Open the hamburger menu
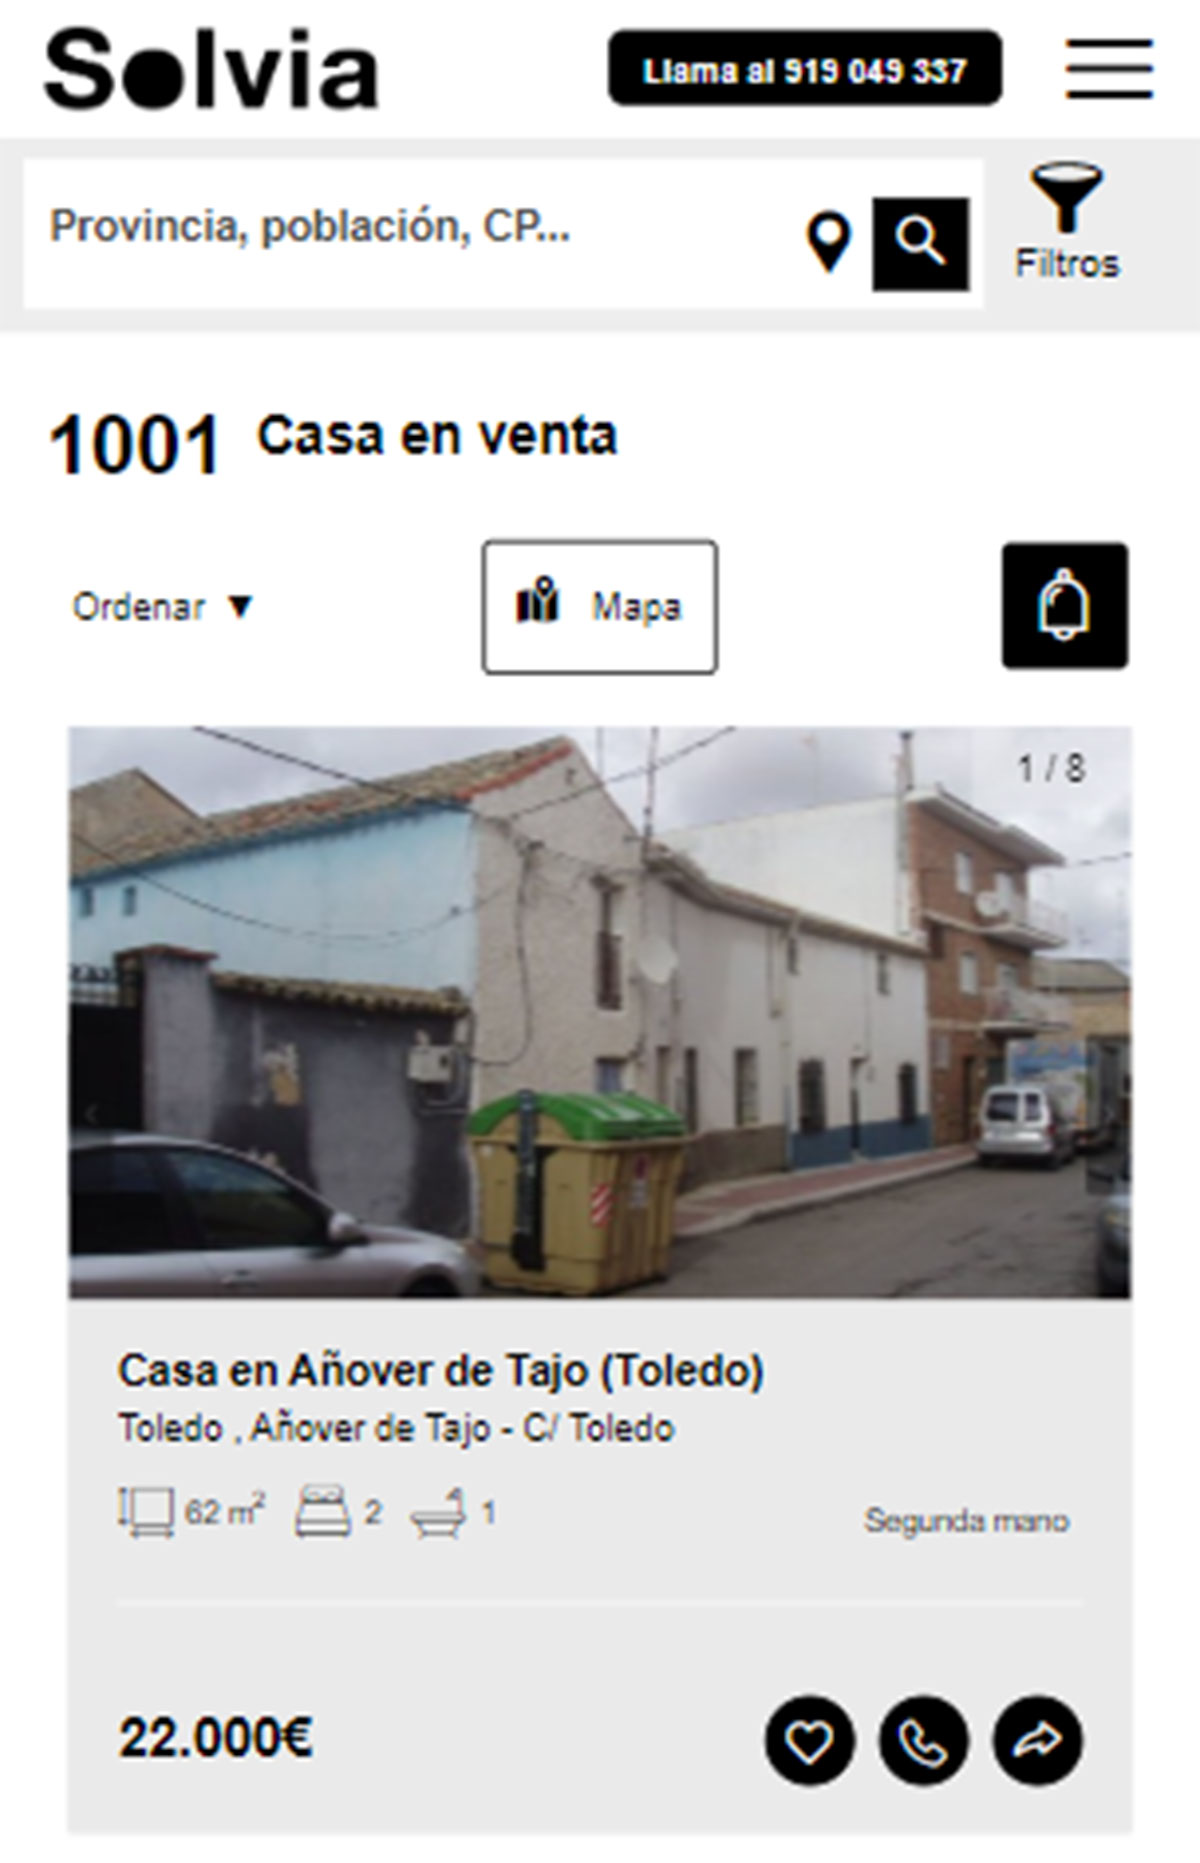Viewport: 1200px width, 1863px height. 1109,69
